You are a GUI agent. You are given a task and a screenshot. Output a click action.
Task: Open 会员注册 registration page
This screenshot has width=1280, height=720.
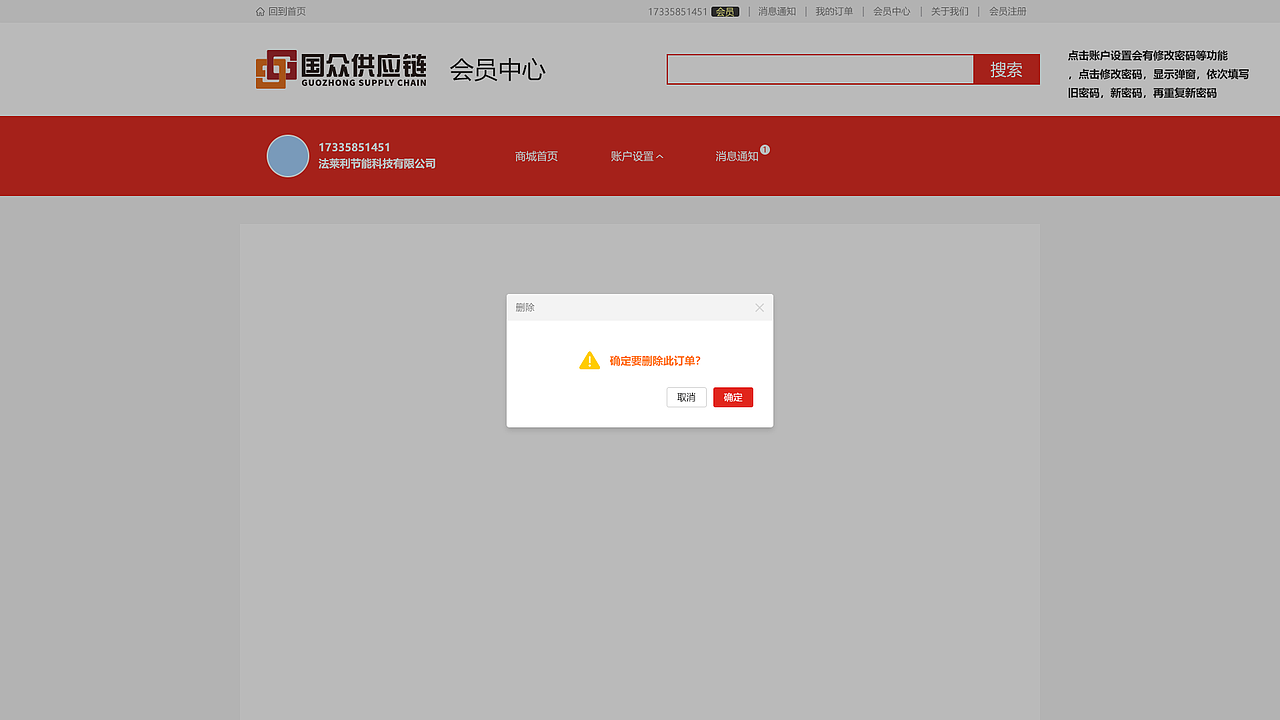1007,11
